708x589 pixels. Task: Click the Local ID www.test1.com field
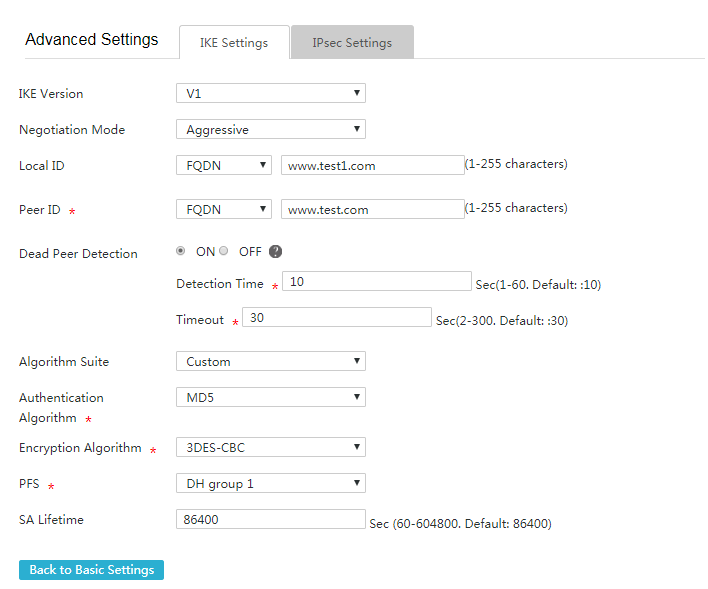pyautogui.click(x=373, y=165)
